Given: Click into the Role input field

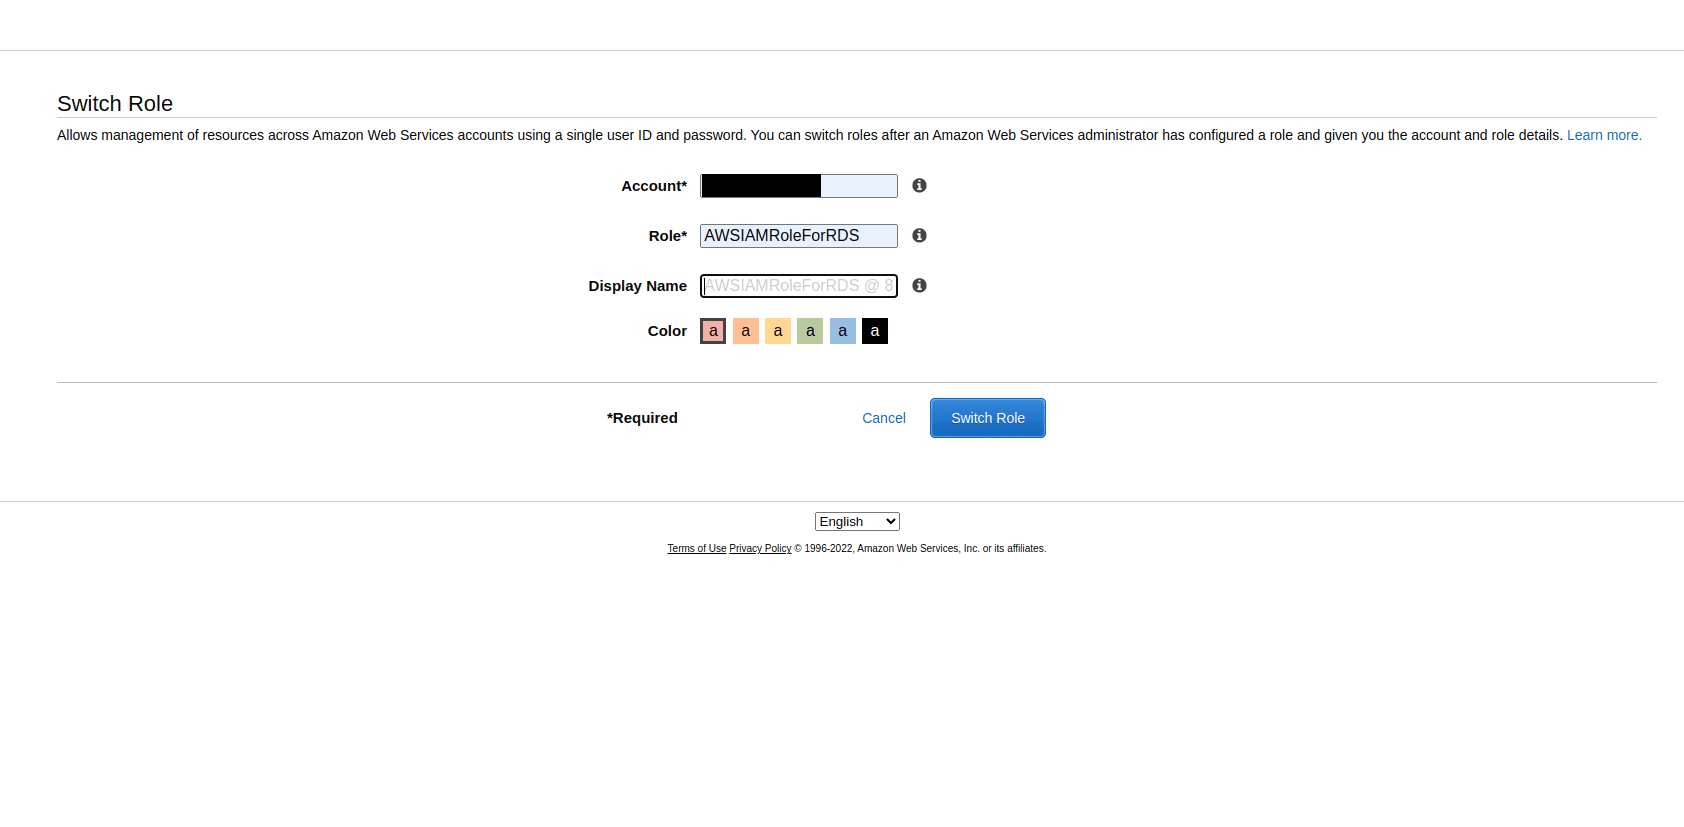Looking at the screenshot, I should coord(798,236).
